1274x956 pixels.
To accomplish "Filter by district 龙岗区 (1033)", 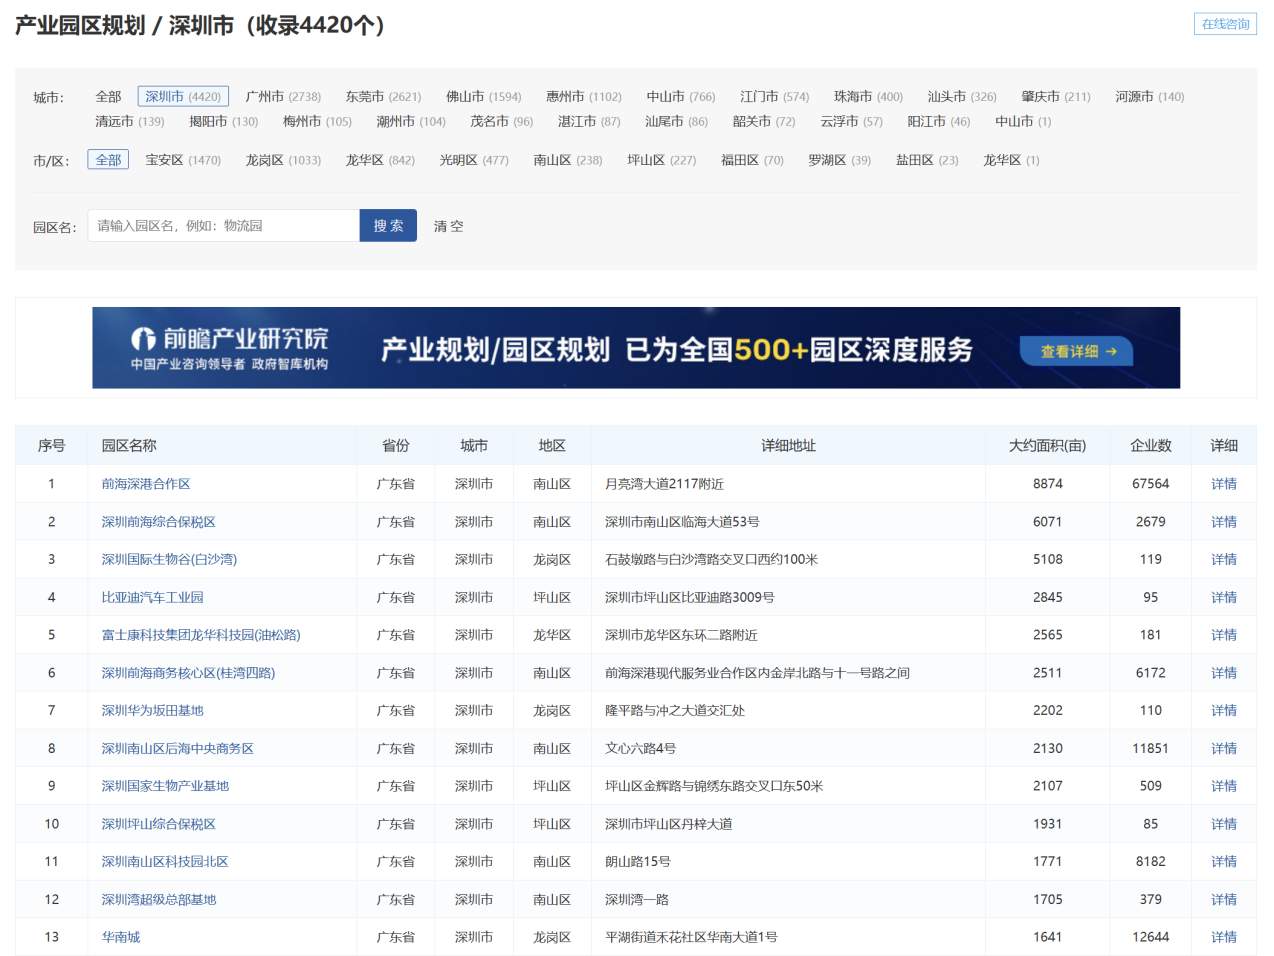I will click(x=283, y=160).
